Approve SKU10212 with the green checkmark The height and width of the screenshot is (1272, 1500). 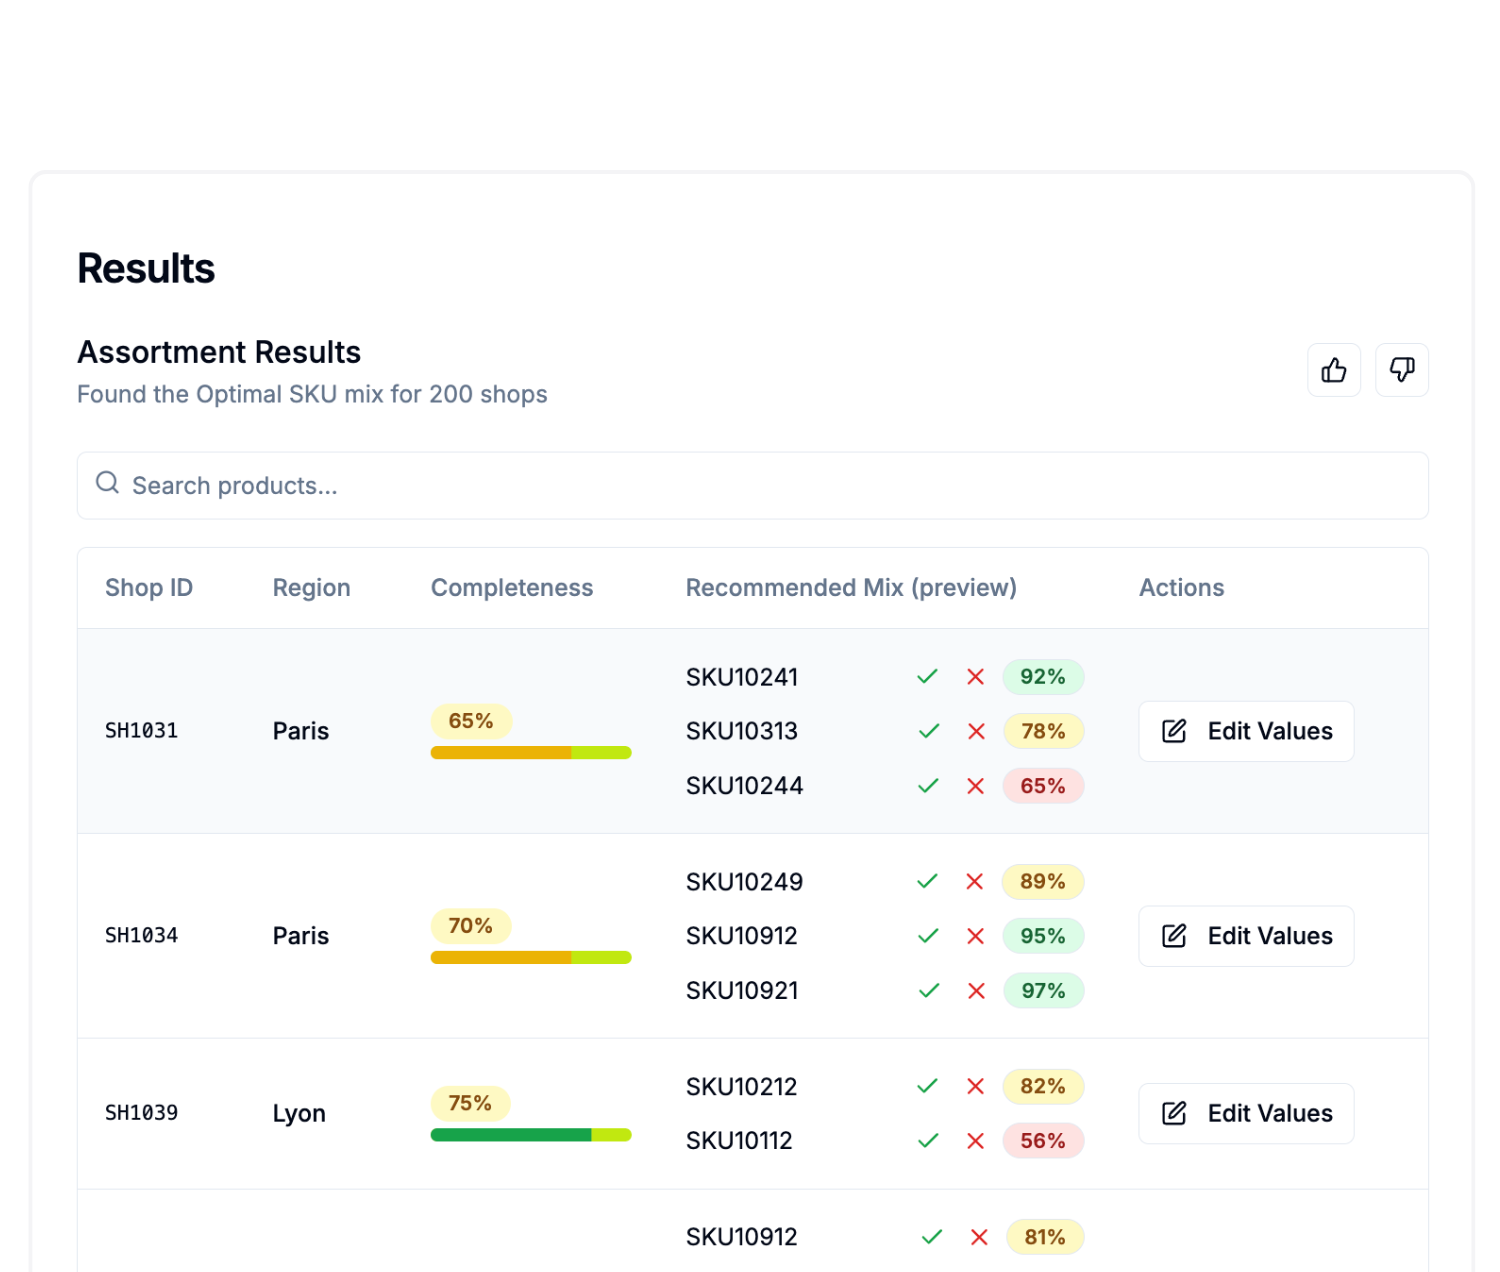(x=927, y=1087)
